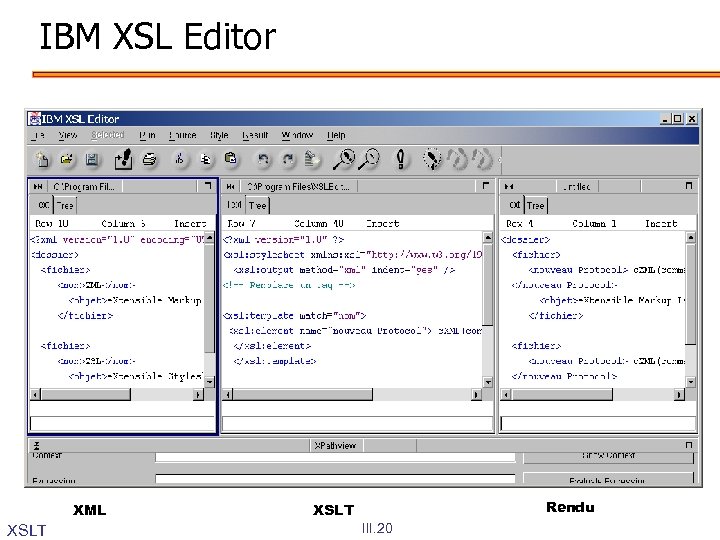720x540 pixels.
Task: Open the Source menu
Action: coord(182,135)
